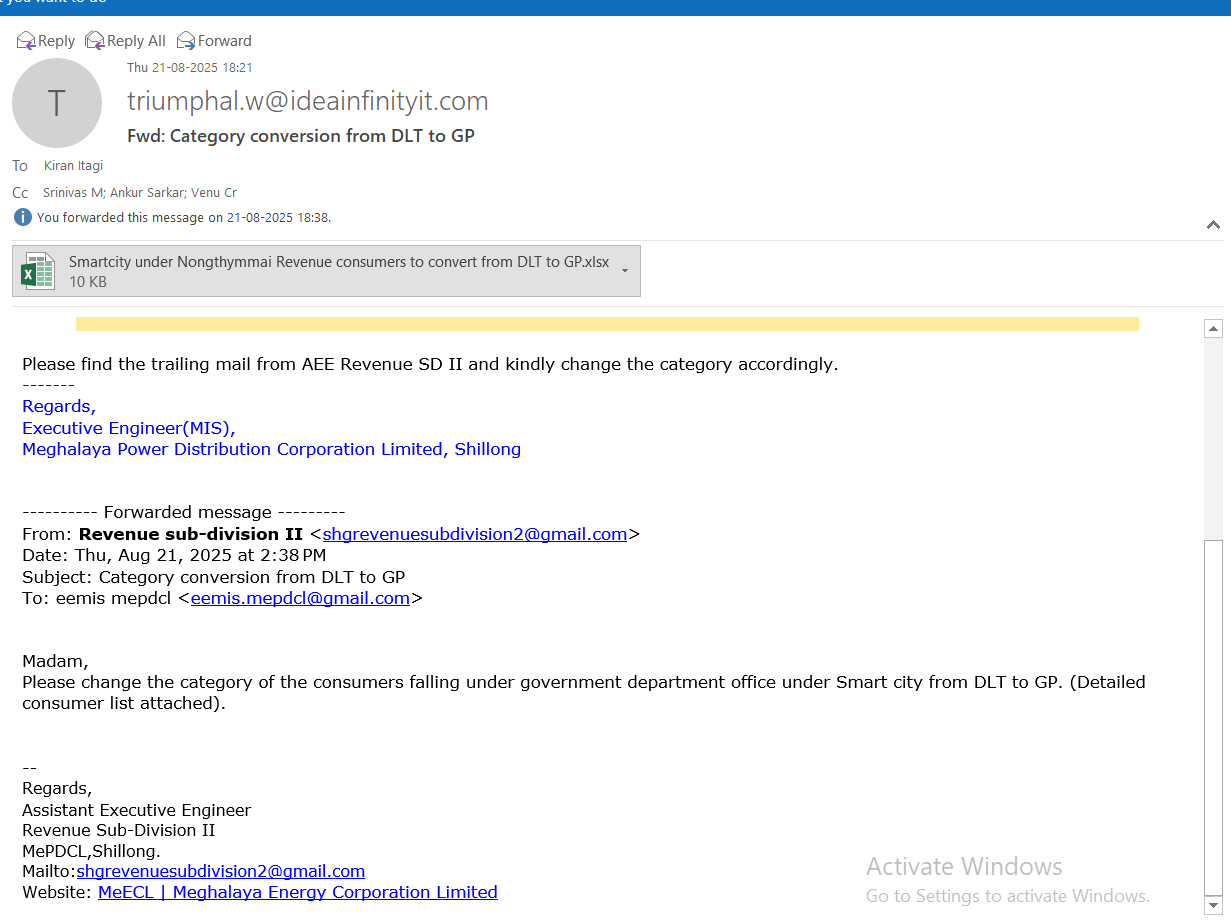Viewport: 1231px width, 921px height.
Task: Select the Excel attachment file icon
Action: pyautogui.click(x=38, y=271)
